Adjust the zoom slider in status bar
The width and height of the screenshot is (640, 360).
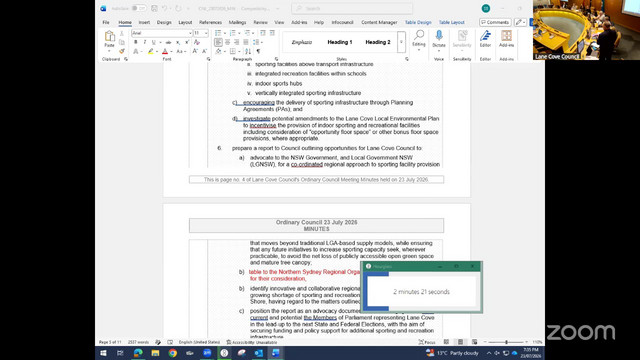coord(506,342)
